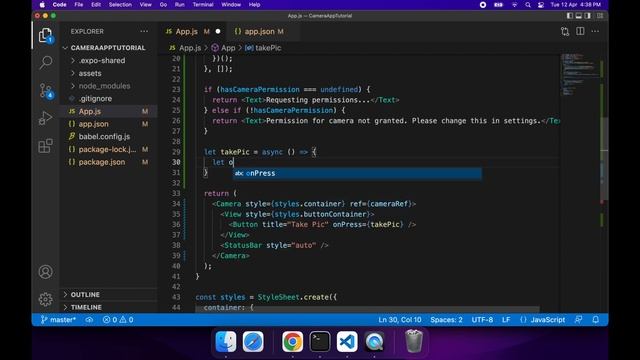Click master branch in status bar
The height and width of the screenshot is (360, 640).
pos(58,320)
